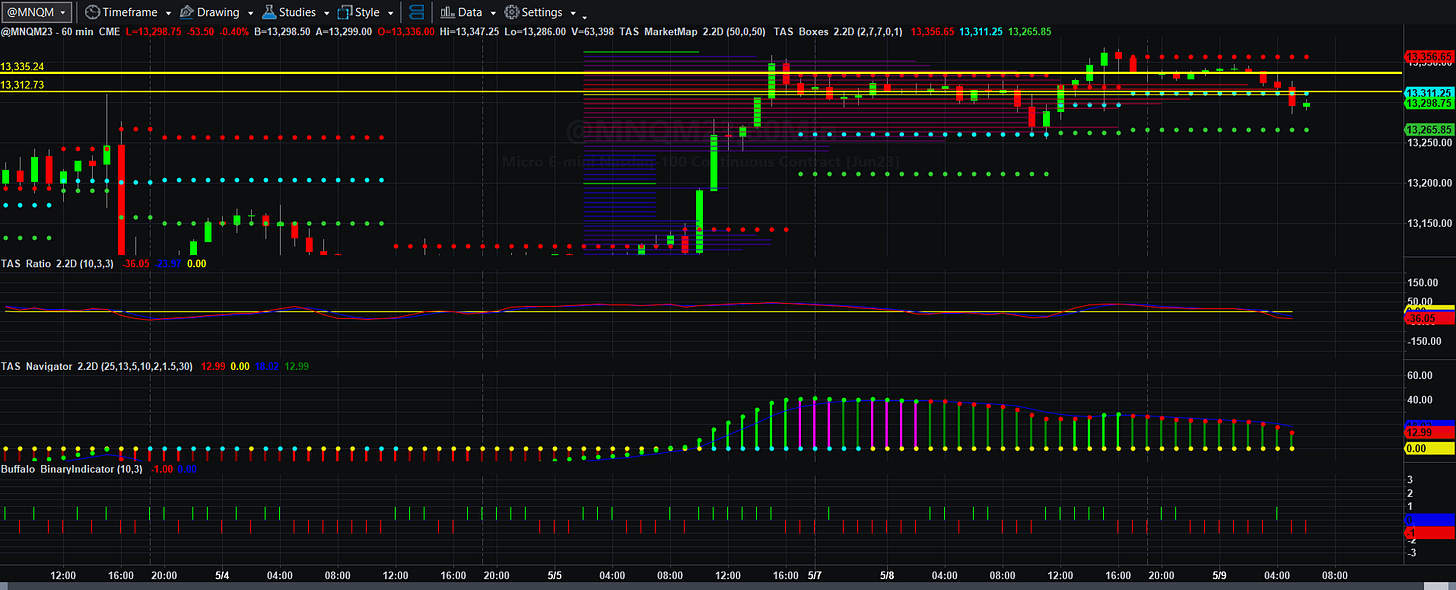Click the Drawing pencil icon
1456x590 pixels.
pyautogui.click(x=185, y=13)
